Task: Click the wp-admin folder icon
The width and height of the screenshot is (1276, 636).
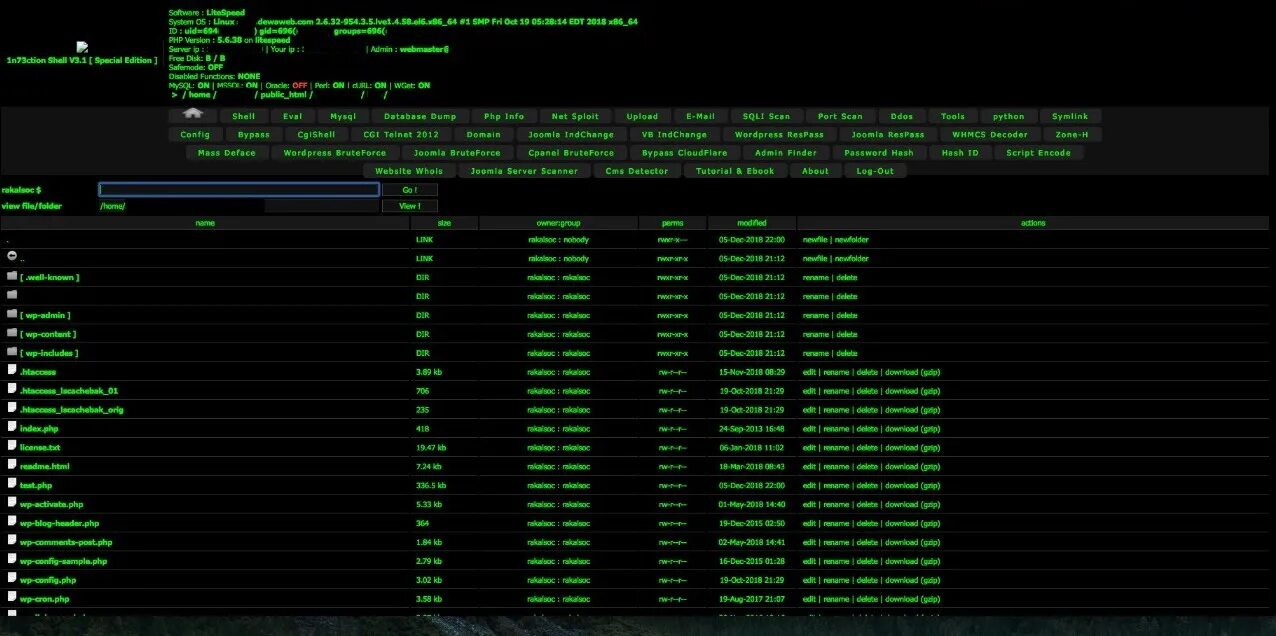Action: (x=12, y=314)
